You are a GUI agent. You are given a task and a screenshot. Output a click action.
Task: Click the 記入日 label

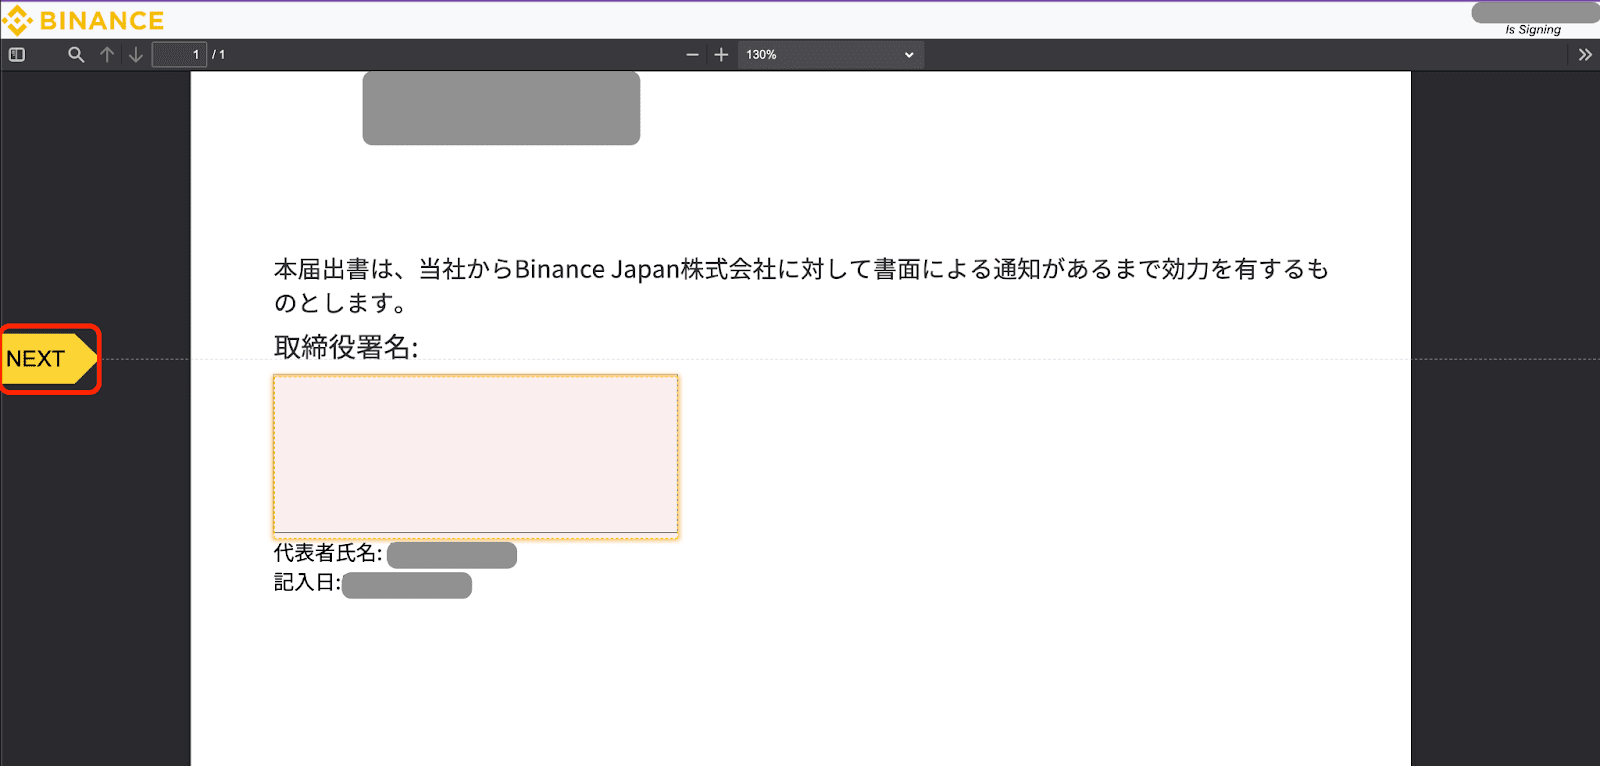[x=307, y=583]
